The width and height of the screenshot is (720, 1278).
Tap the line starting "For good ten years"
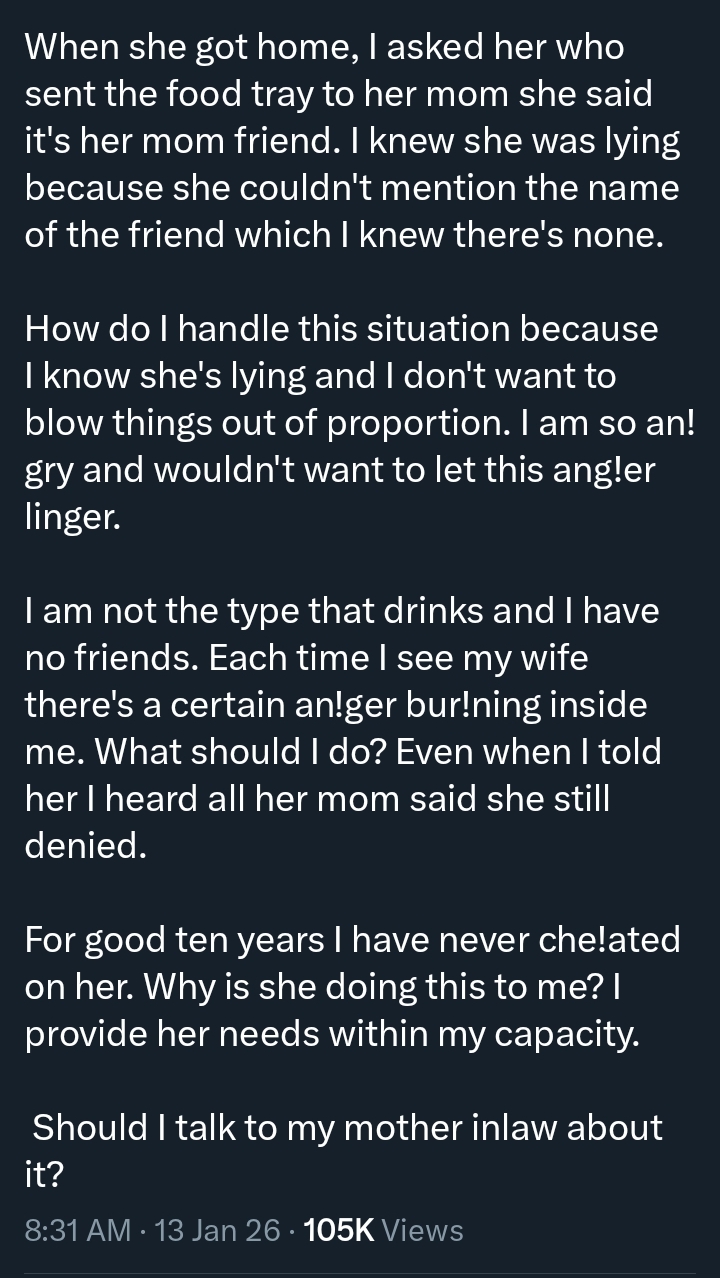pyautogui.click(x=352, y=939)
